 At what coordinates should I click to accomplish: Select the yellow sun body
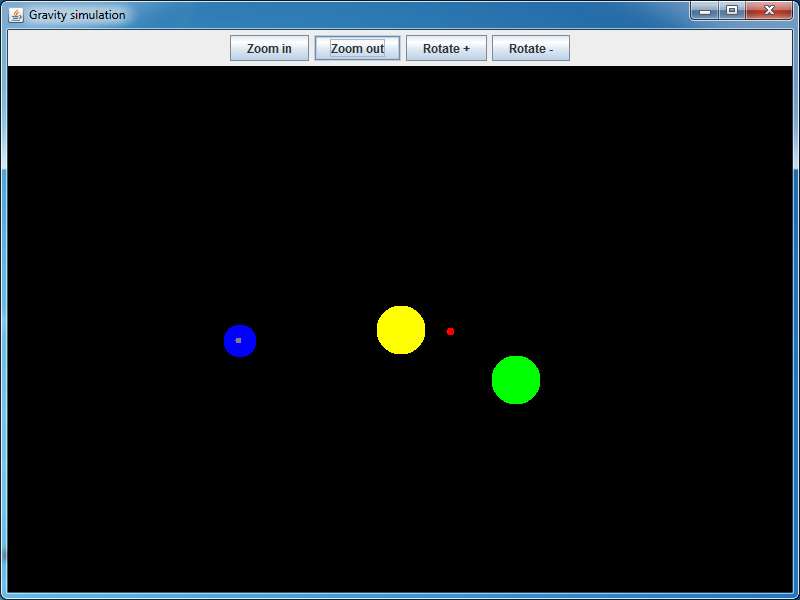(x=401, y=330)
